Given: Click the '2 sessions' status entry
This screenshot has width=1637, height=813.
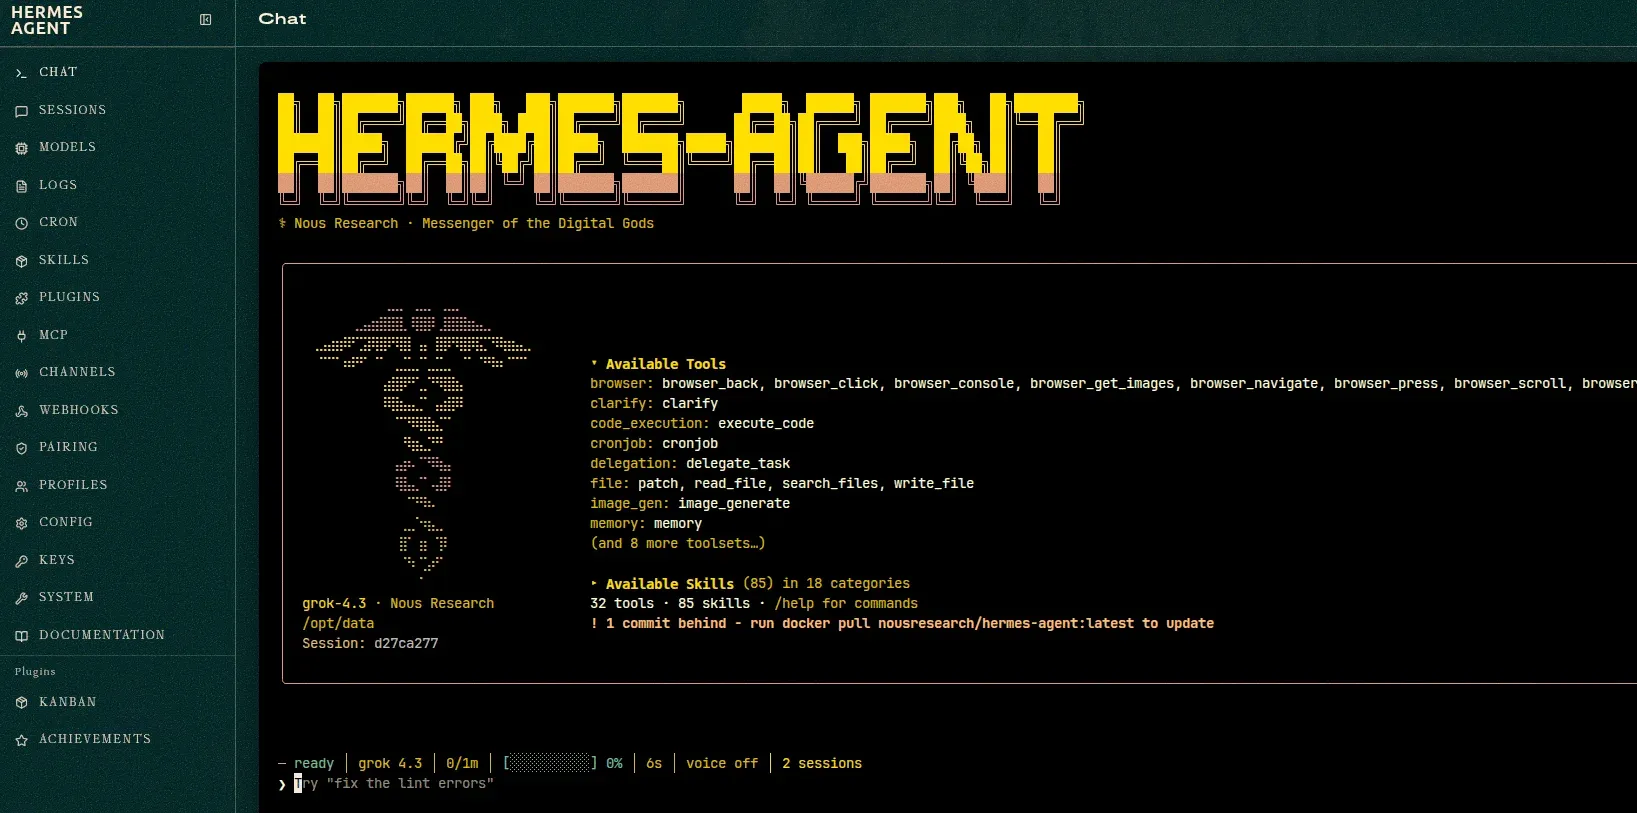Looking at the screenshot, I should (x=822, y=764).
